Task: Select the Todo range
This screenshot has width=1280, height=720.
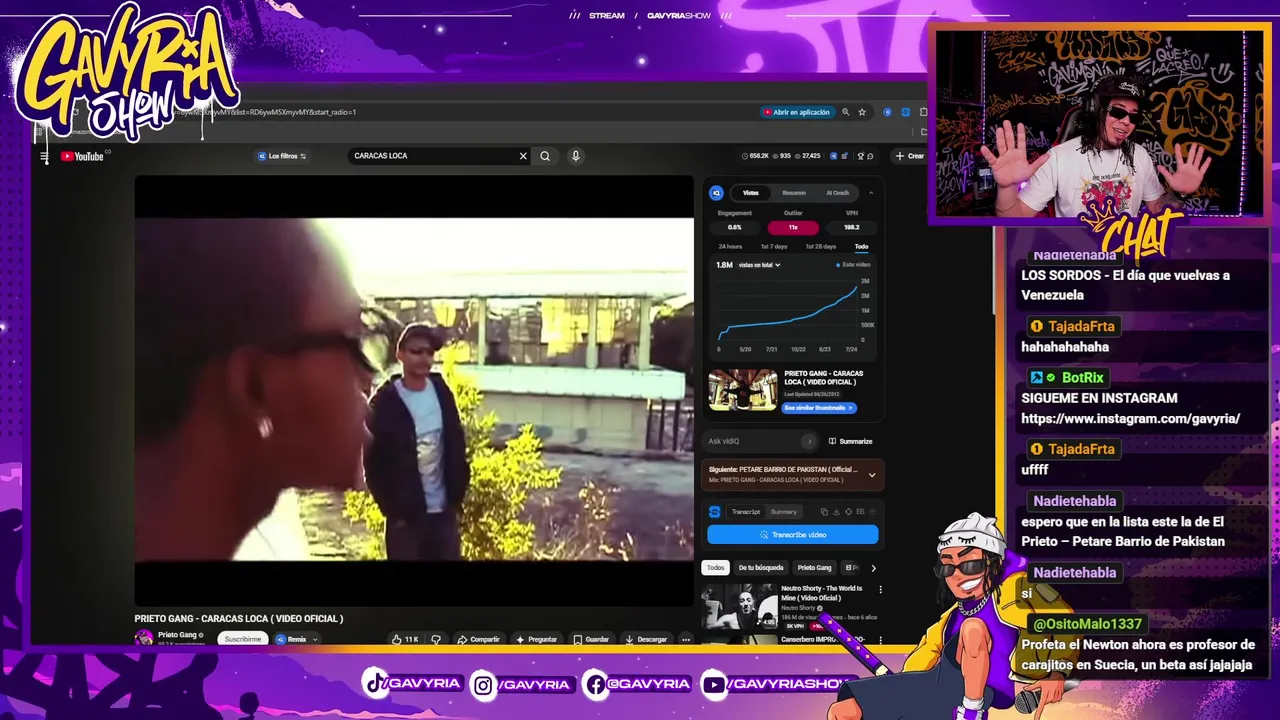Action: [x=861, y=246]
